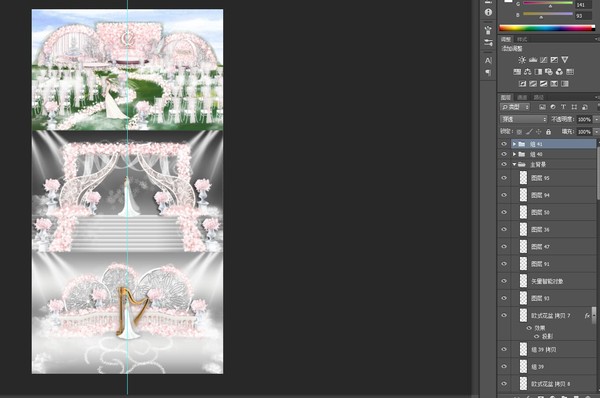Add a Curves adjustment

coord(543,60)
